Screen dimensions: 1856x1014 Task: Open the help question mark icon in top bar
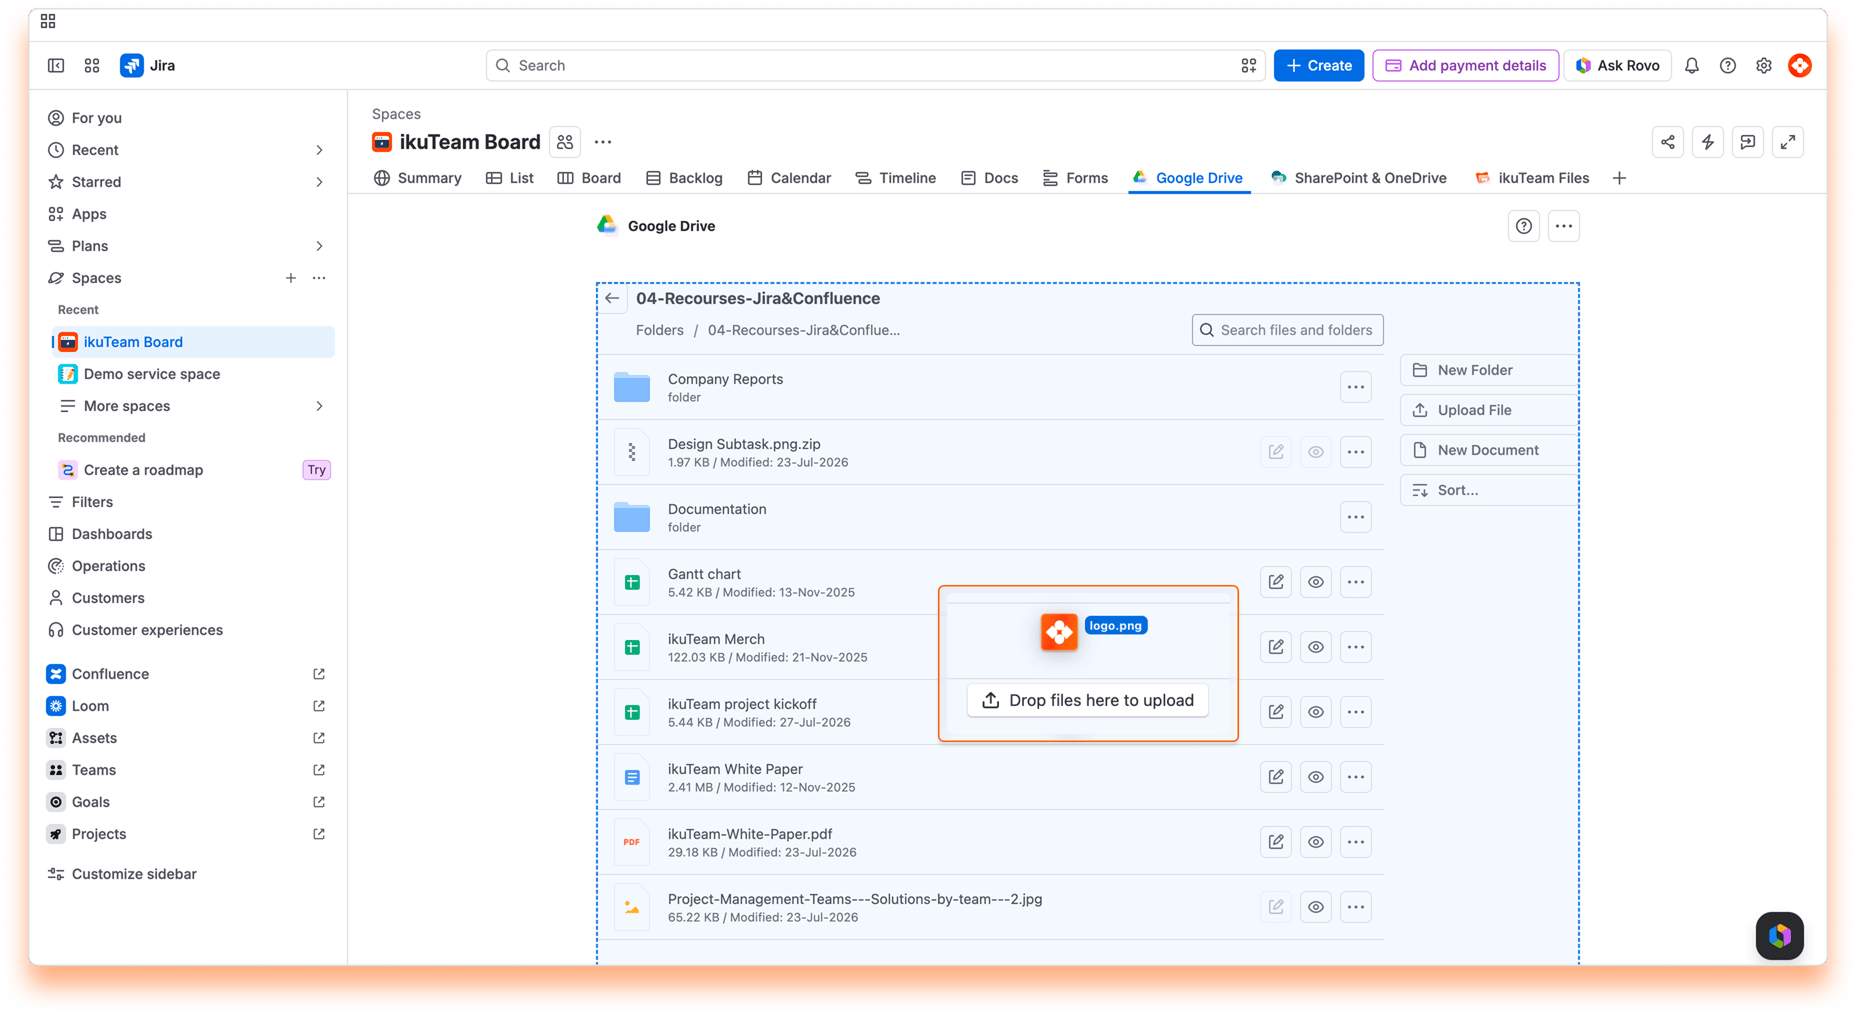coord(1728,66)
